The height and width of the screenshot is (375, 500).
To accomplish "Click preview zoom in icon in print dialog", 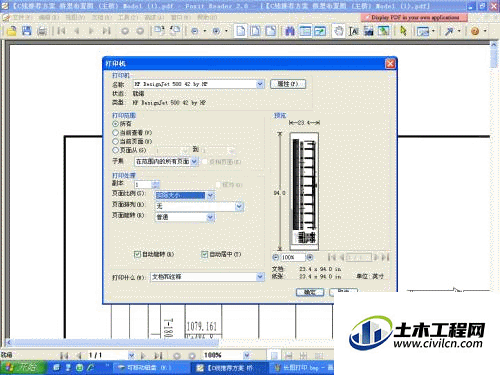I will pyautogui.click(x=310, y=257).
